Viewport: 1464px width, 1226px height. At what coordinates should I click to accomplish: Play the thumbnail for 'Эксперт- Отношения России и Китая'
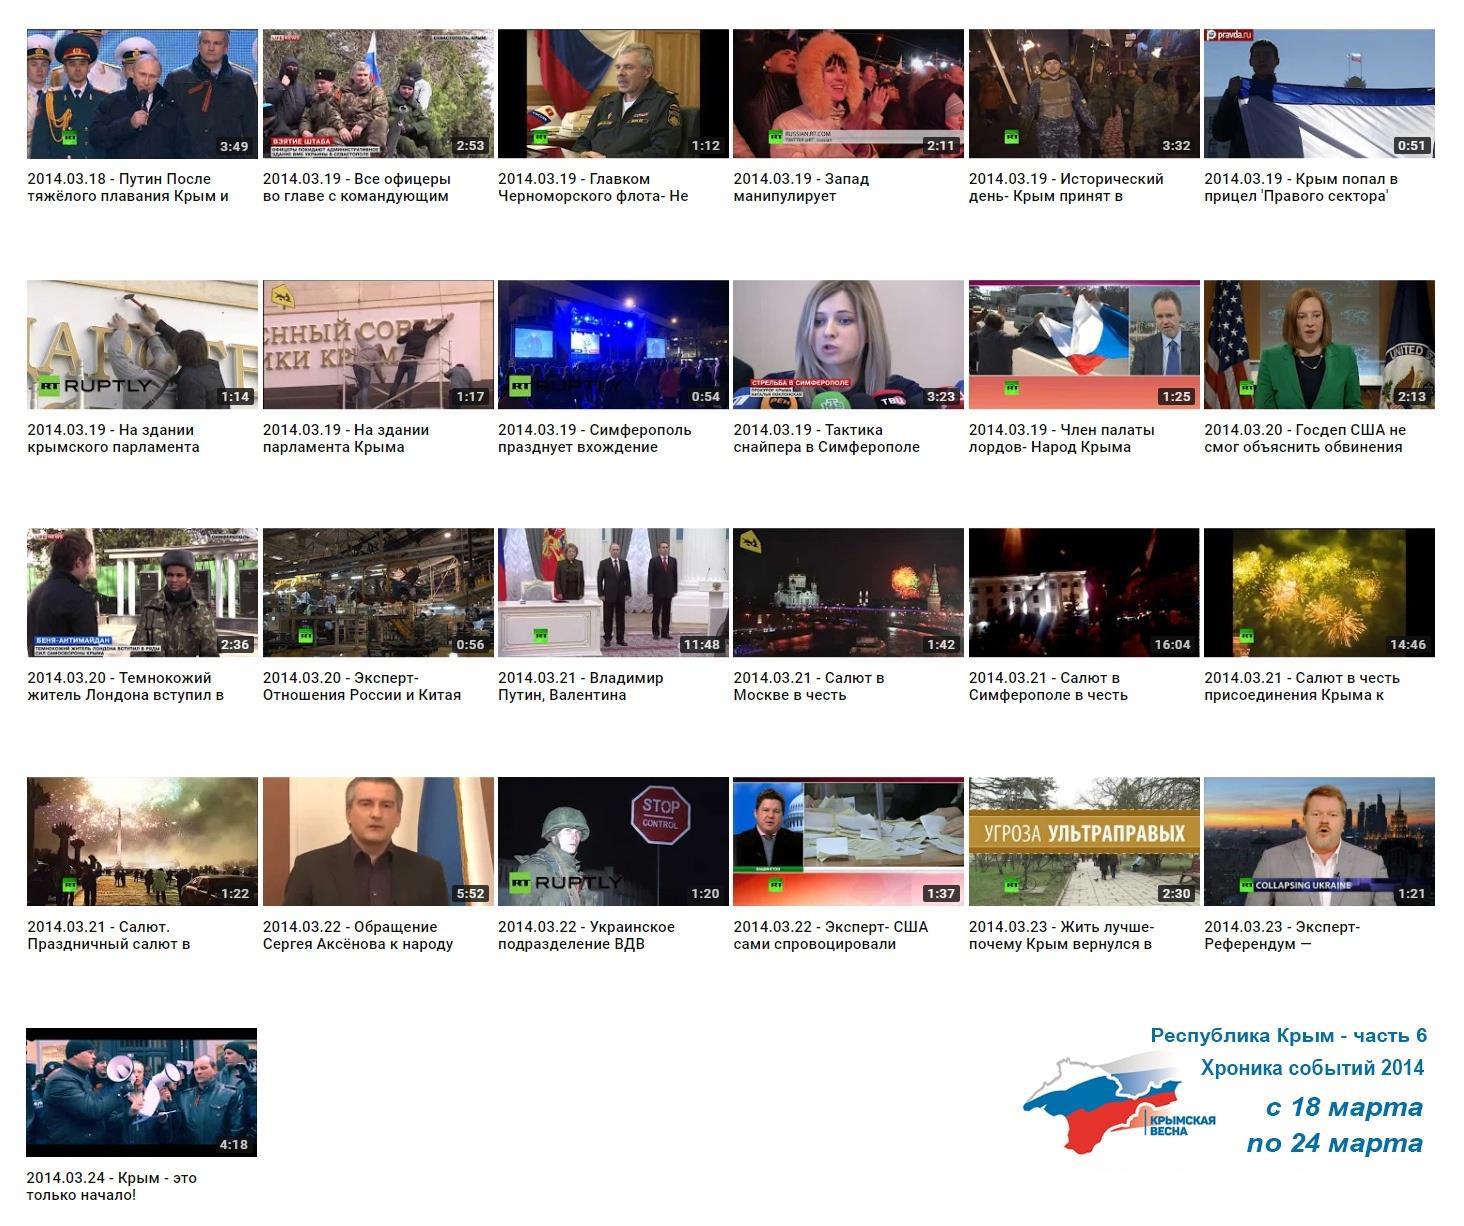pos(378,593)
